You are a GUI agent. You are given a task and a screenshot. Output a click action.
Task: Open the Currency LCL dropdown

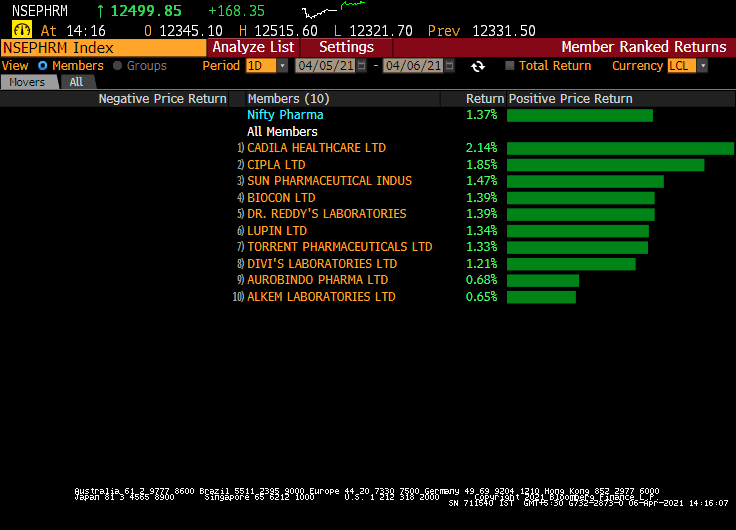pyautogui.click(x=702, y=66)
